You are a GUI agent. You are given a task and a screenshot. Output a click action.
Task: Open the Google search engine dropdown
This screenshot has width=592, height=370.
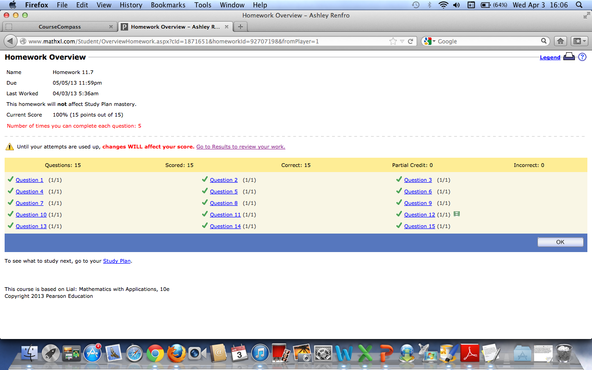coord(429,41)
